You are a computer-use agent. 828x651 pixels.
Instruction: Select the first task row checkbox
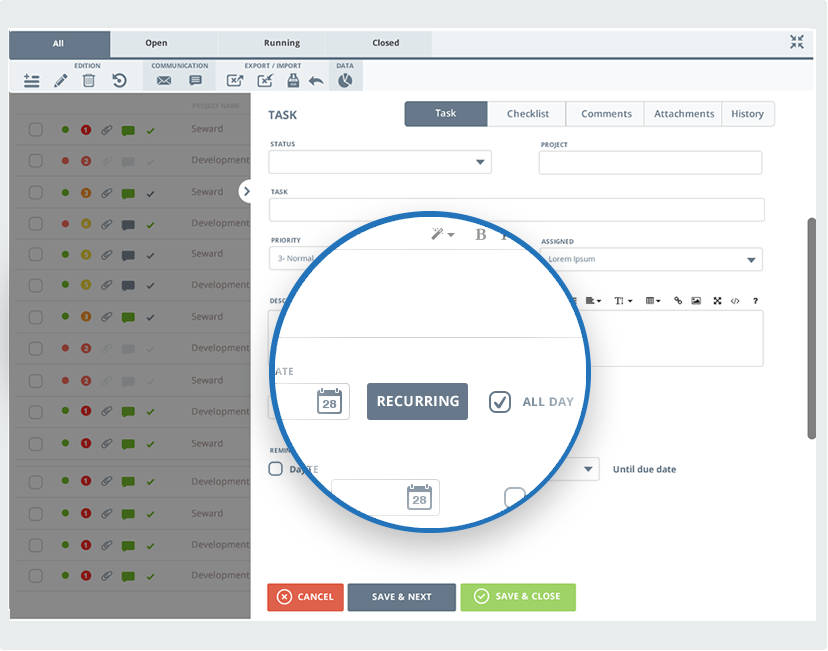(36, 129)
